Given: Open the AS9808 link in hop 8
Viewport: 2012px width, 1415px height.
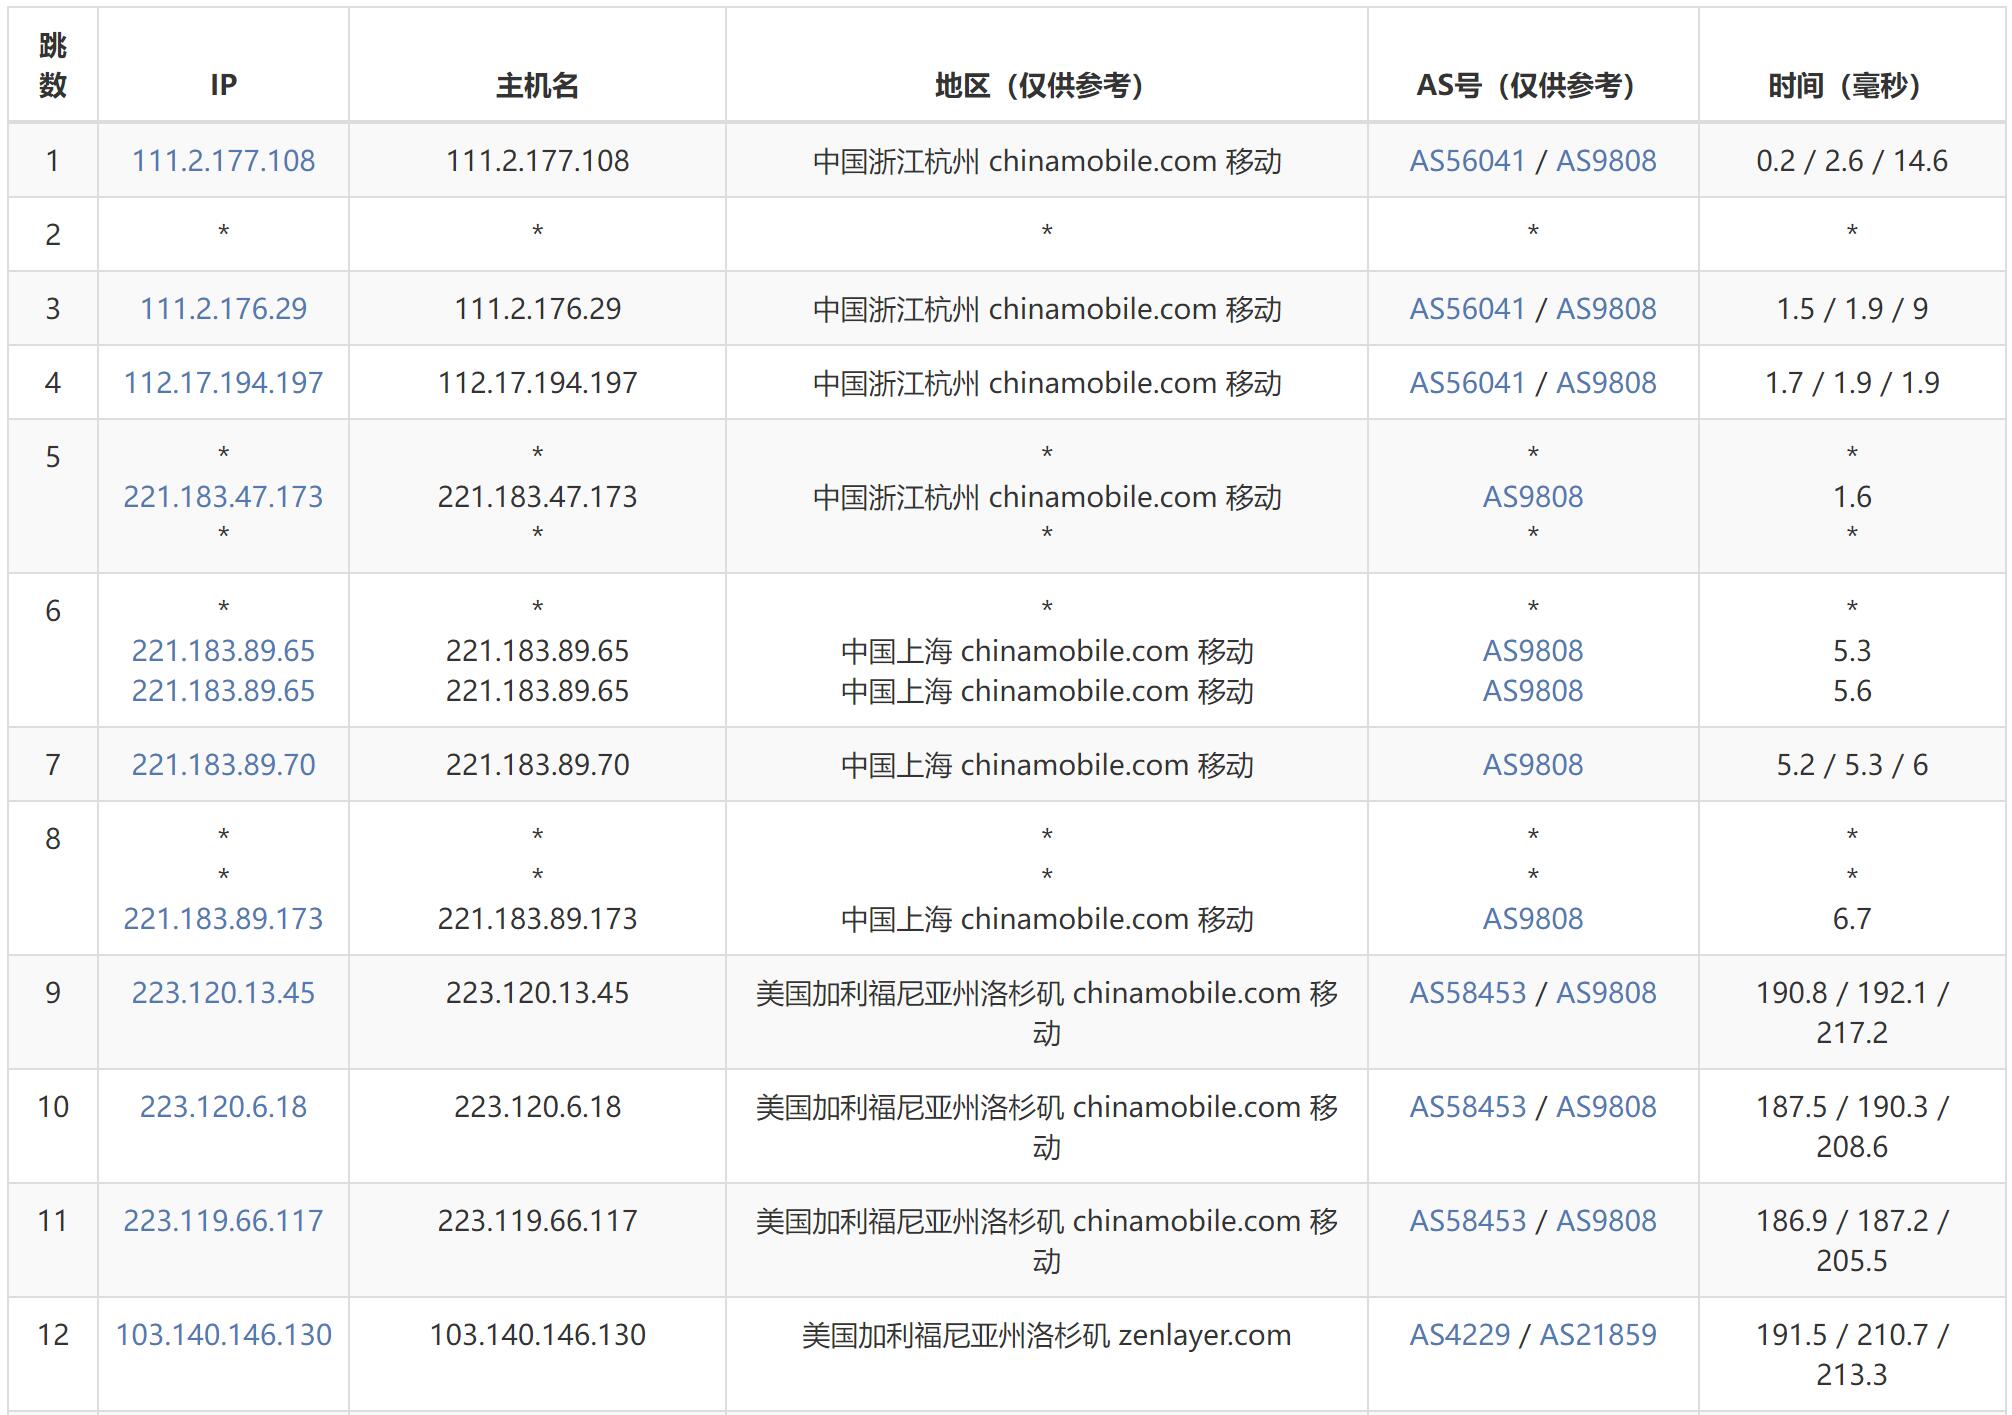Looking at the screenshot, I should (1533, 919).
